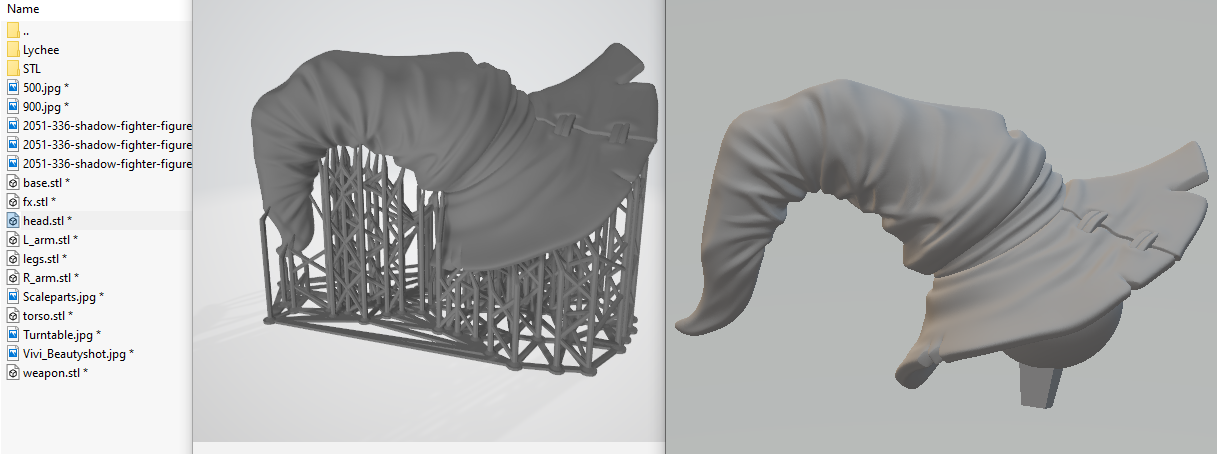Select the base.stl file icon
The height and width of the screenshot is (454, 1217).
tap(13, 183)
